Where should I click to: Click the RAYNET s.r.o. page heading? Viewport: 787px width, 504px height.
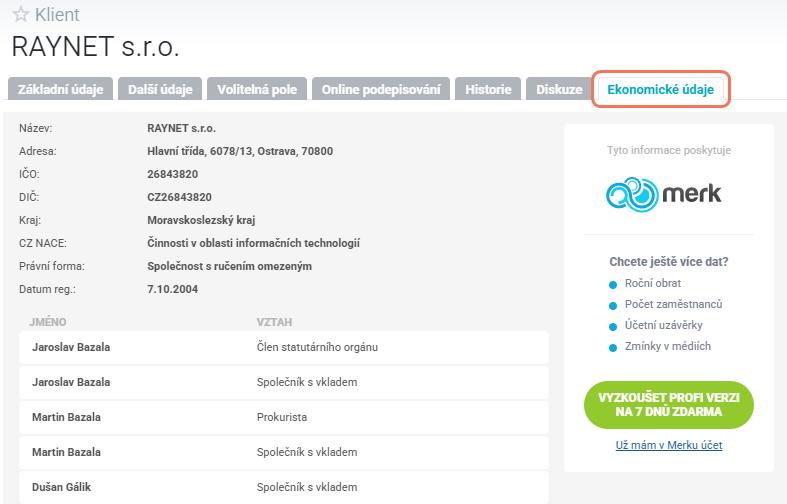coord(95,47)
